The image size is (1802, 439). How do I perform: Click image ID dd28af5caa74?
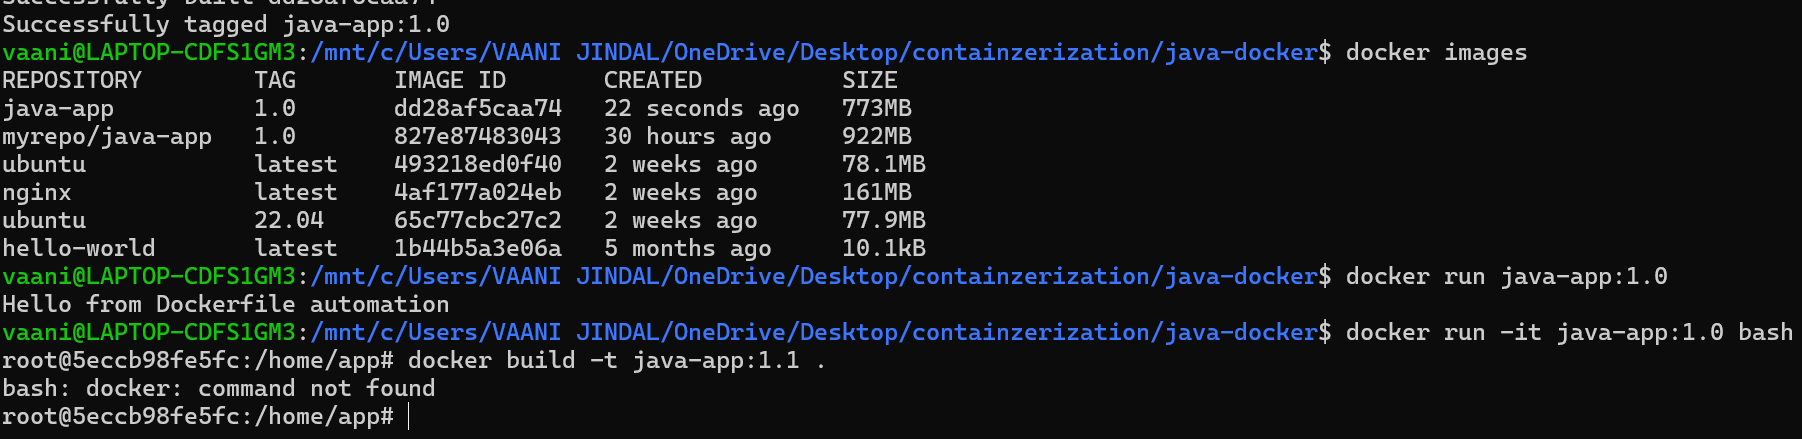[477, 108]
